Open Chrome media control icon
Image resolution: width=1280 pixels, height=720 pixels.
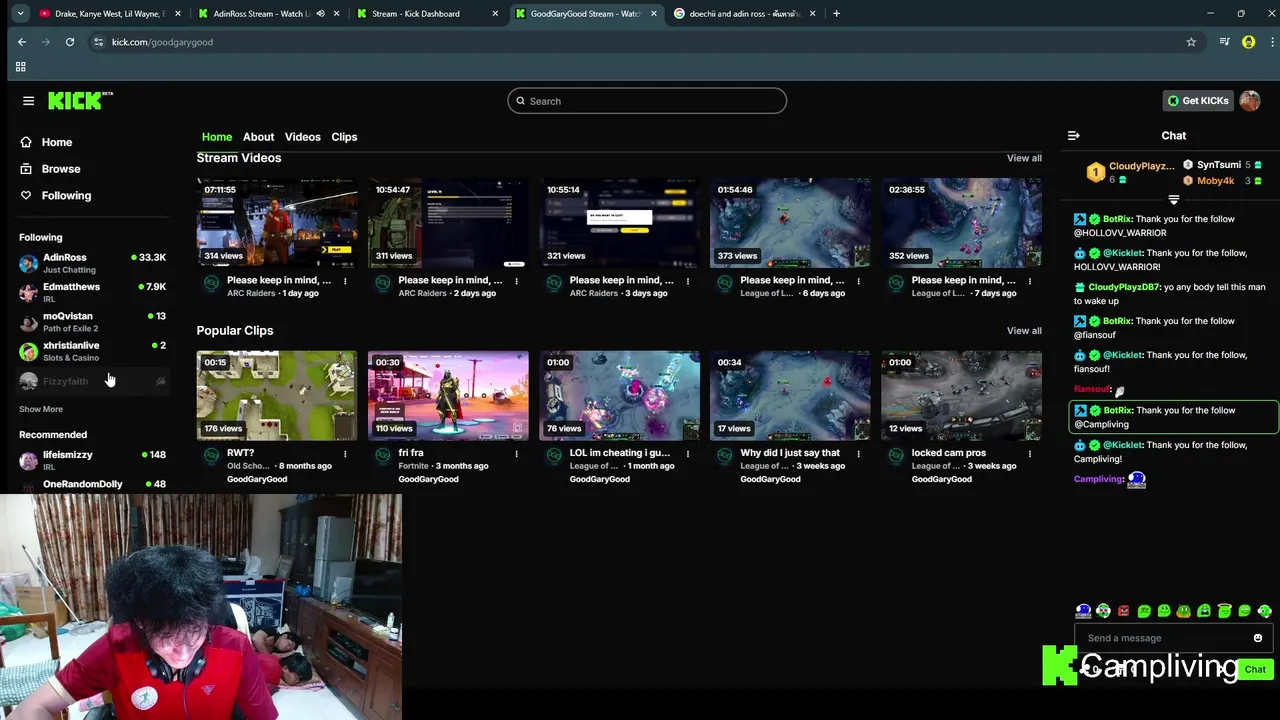point(1224,42)
